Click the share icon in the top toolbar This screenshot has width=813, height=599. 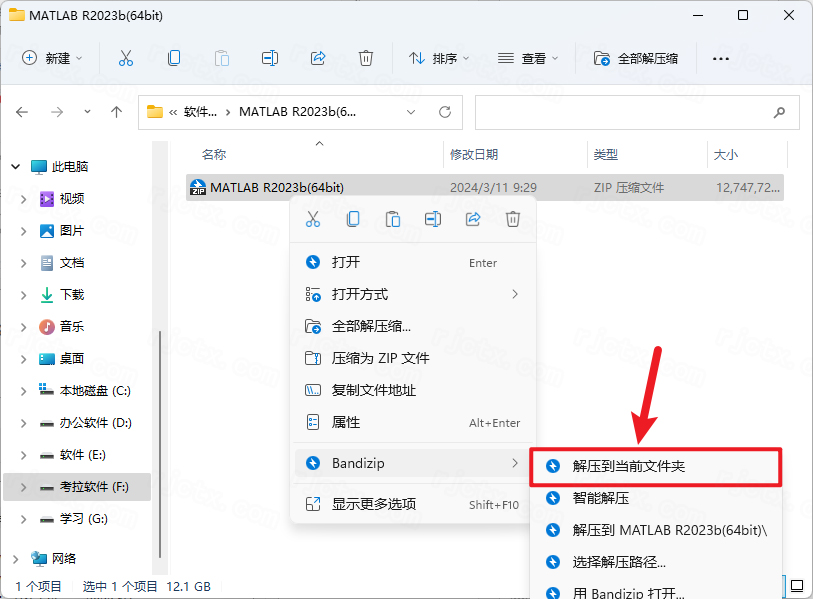[x=318, y=58]
